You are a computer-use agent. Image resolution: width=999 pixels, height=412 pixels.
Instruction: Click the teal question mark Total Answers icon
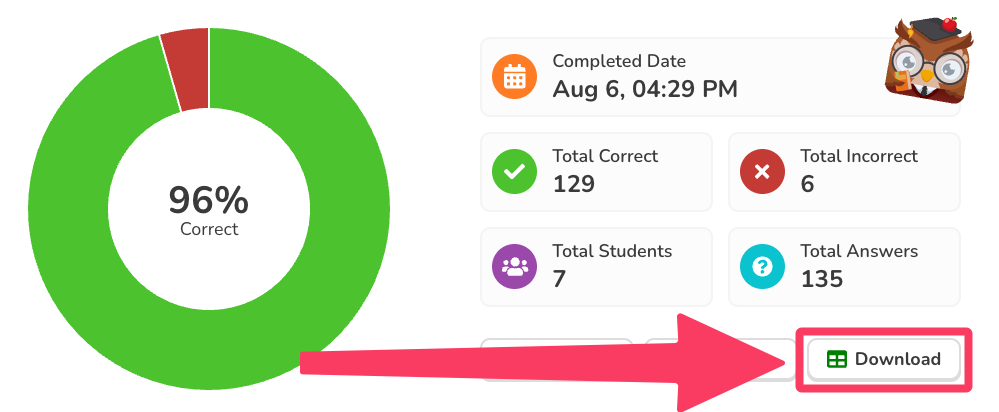click(x=762, y=267)
